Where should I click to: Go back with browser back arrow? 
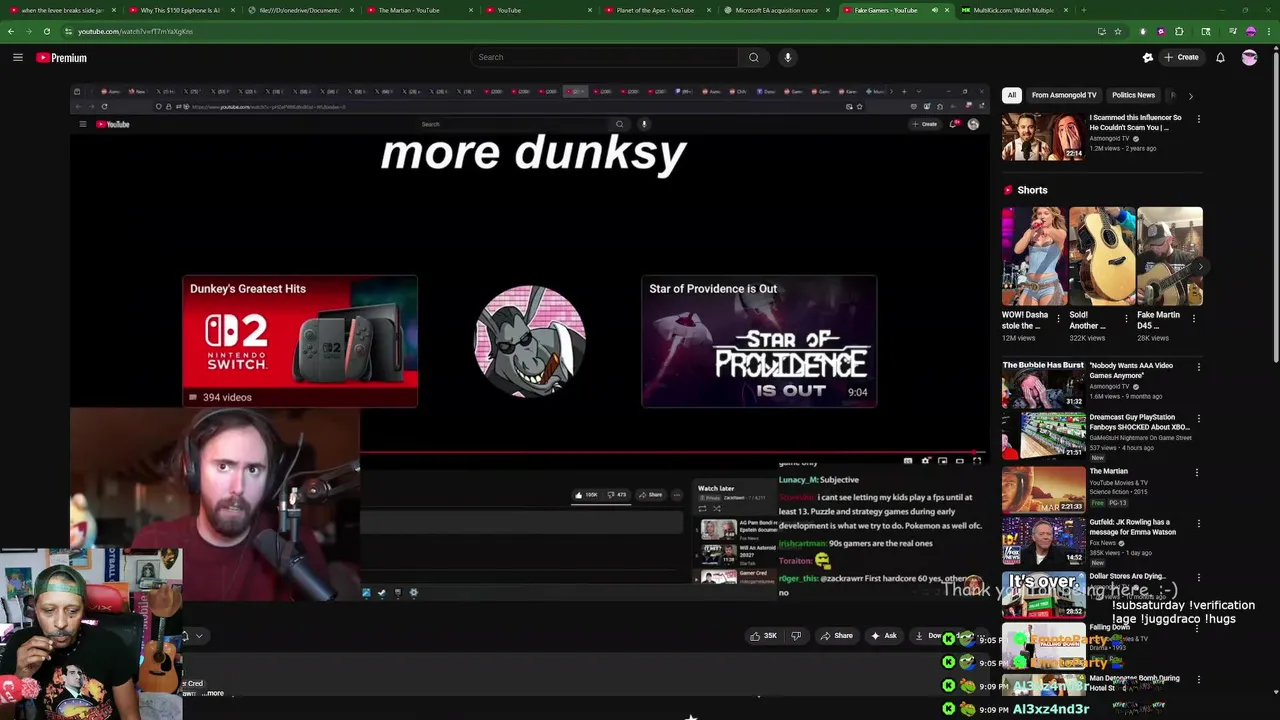[x=11, y=31]
